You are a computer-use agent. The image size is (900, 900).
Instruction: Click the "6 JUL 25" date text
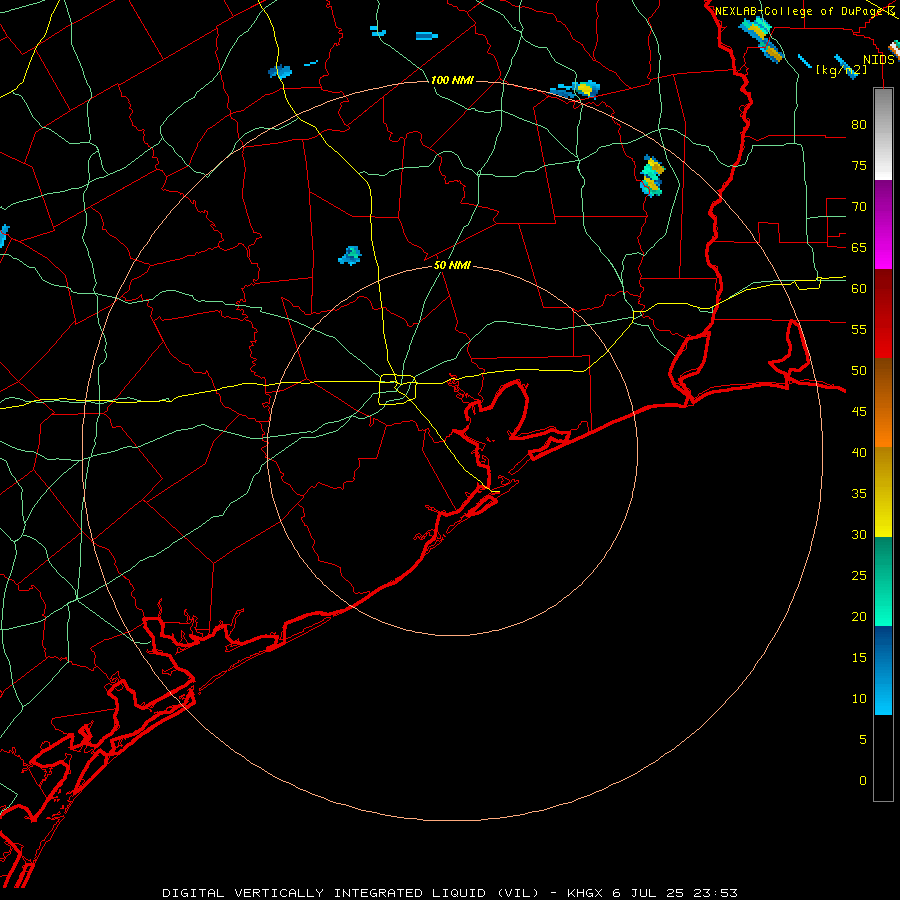[648, 893]
